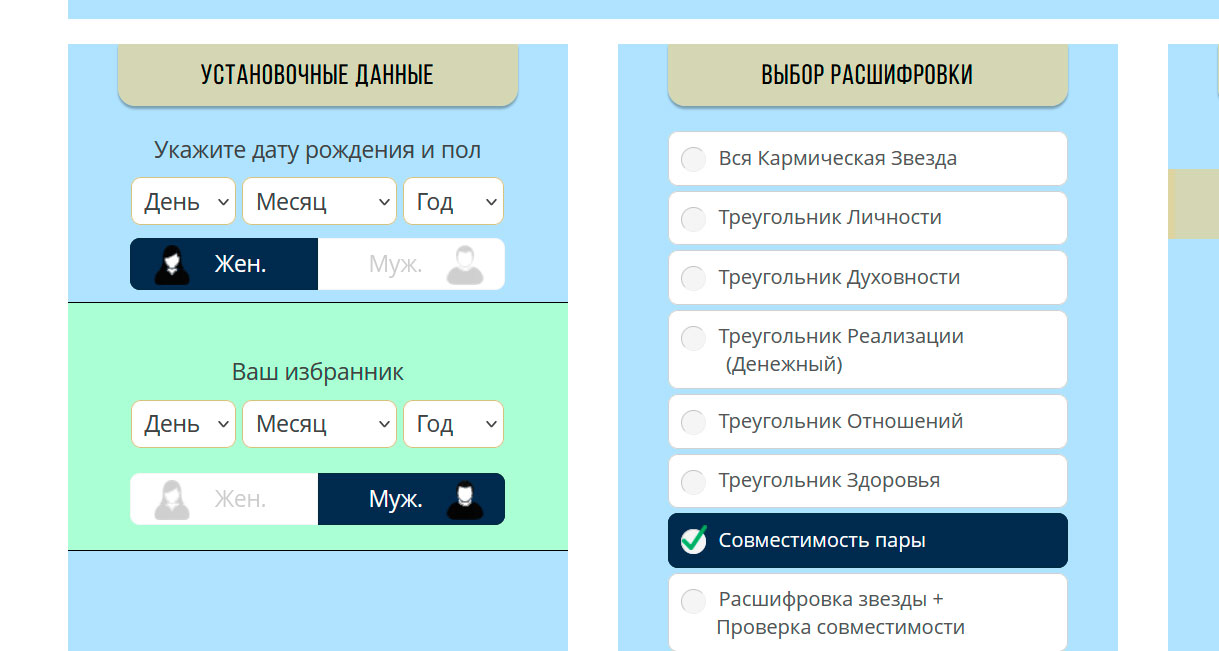Choose Треугольник Отношений option
The width and height of the screenshot is (1219, 651).
pyautogui.click(x=867, y=421)
